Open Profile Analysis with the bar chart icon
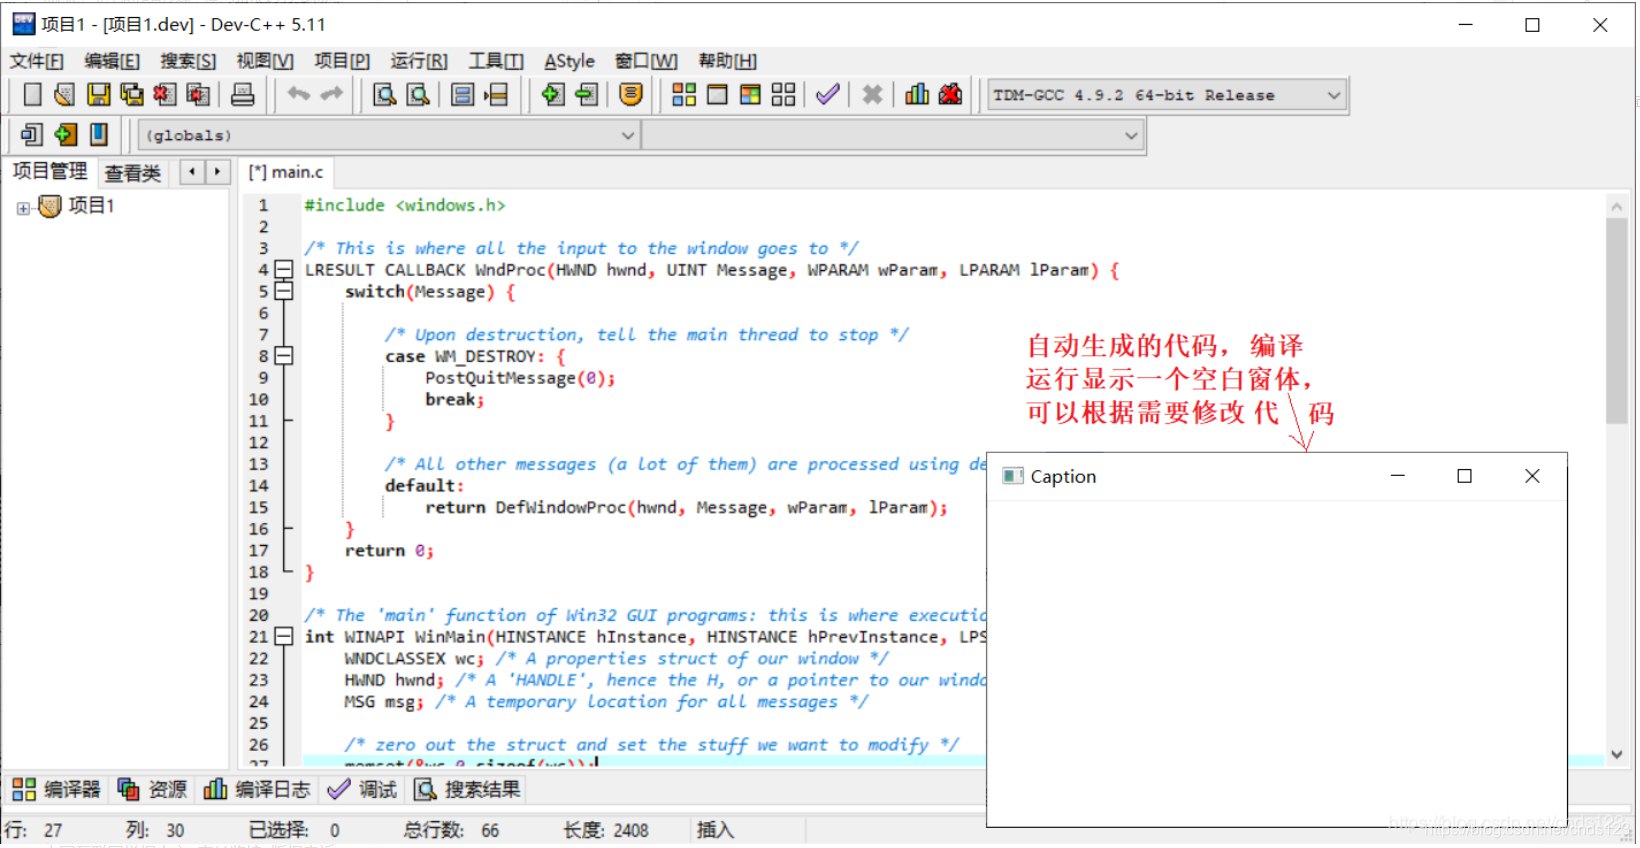The width and height of the screenshot is (1640, 848). [x=917, y=95]
